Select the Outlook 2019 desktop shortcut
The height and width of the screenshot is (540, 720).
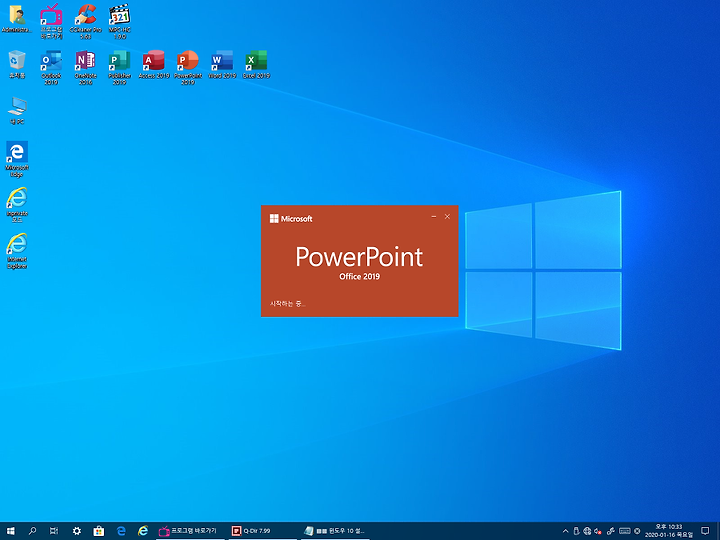(51, 68)
